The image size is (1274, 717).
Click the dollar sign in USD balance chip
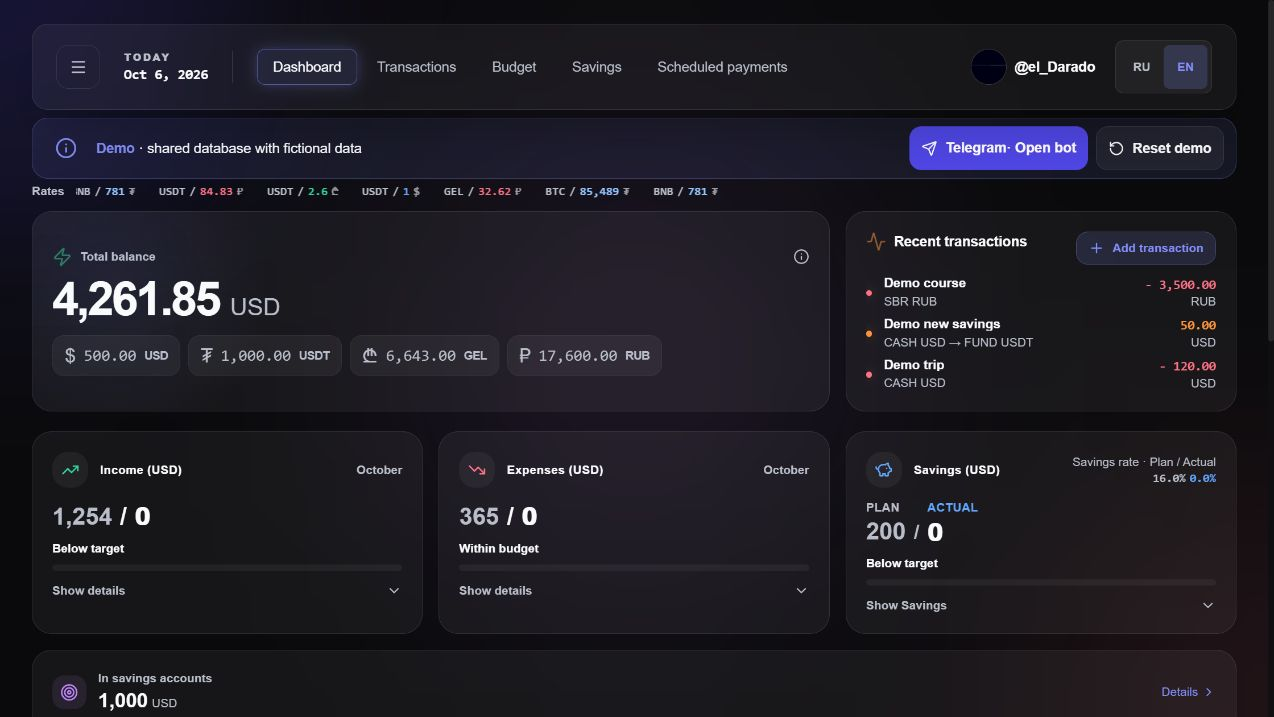70,355
